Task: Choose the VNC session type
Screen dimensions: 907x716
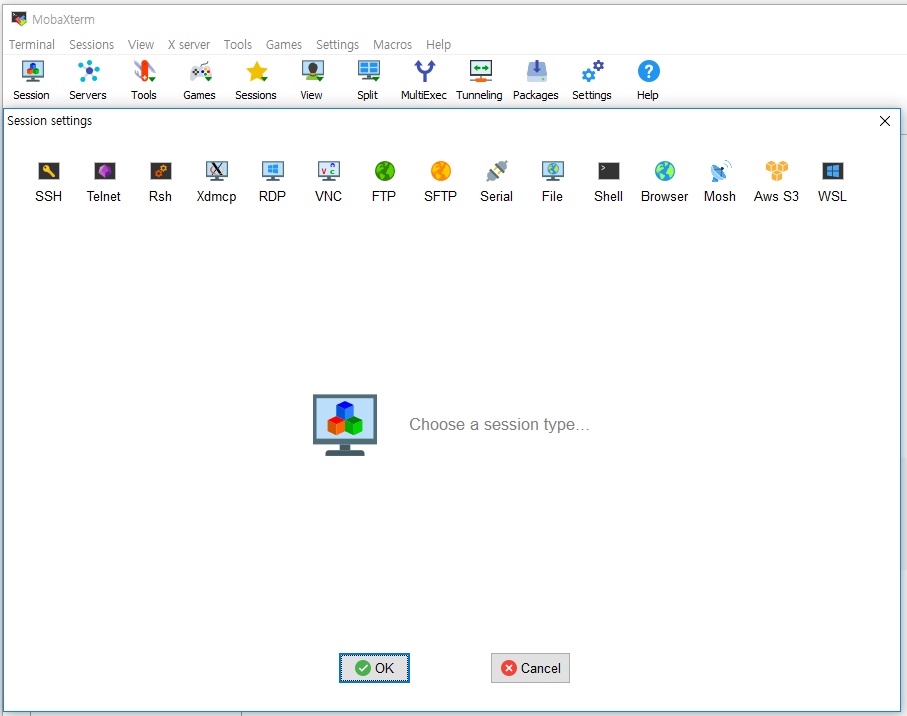Action: 329,182
